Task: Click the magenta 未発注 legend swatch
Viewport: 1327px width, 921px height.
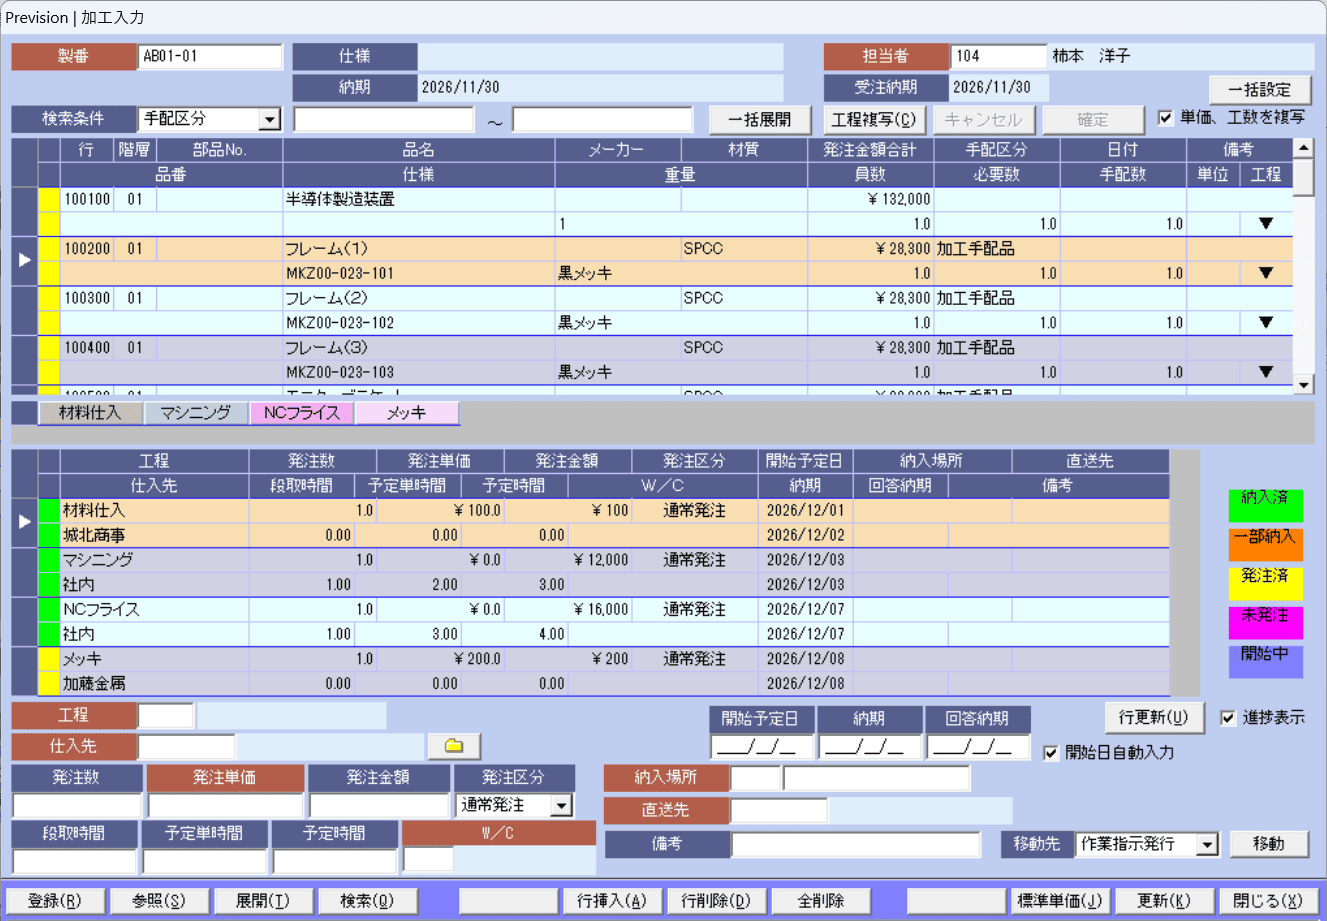Action: (x=1265, y=621)
